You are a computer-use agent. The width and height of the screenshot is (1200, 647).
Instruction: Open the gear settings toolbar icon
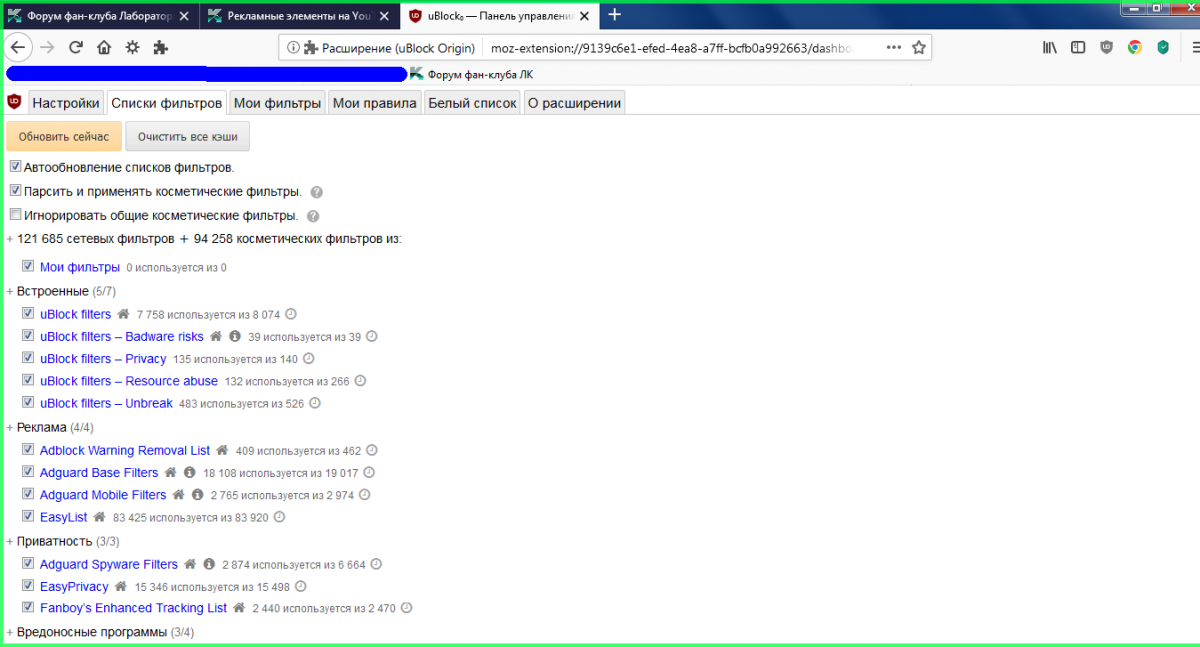132,47
